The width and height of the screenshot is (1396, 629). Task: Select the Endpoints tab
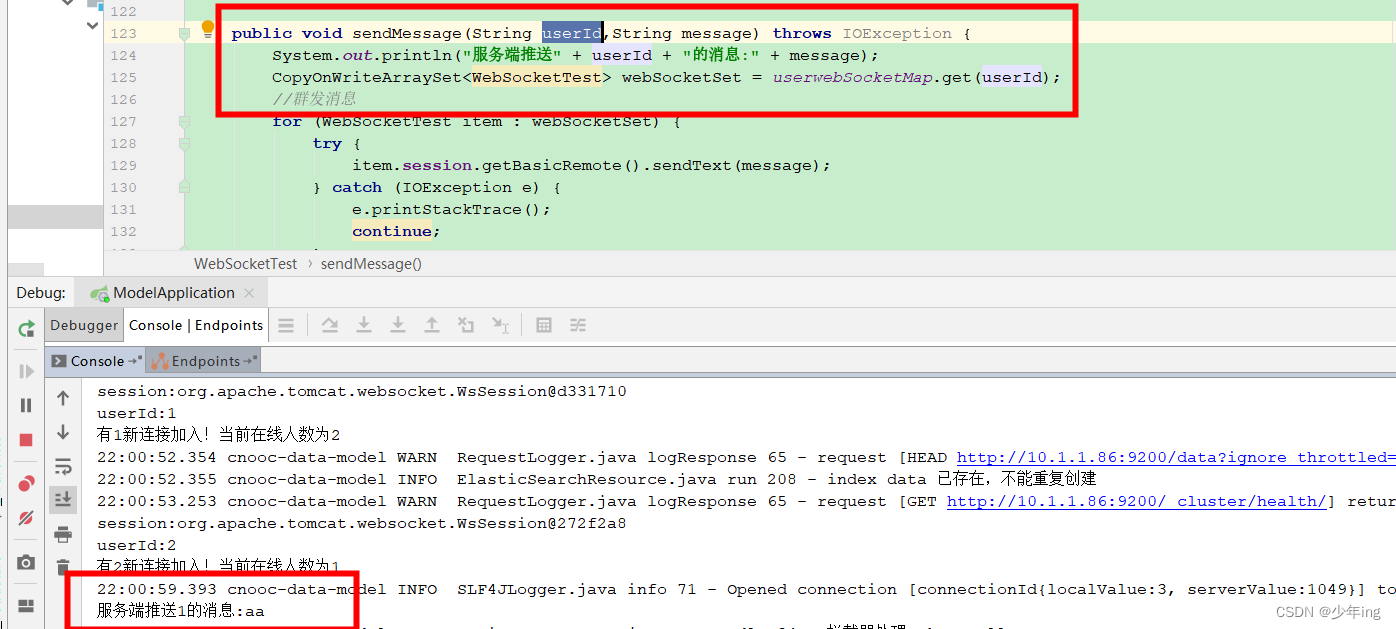(203, 361)
